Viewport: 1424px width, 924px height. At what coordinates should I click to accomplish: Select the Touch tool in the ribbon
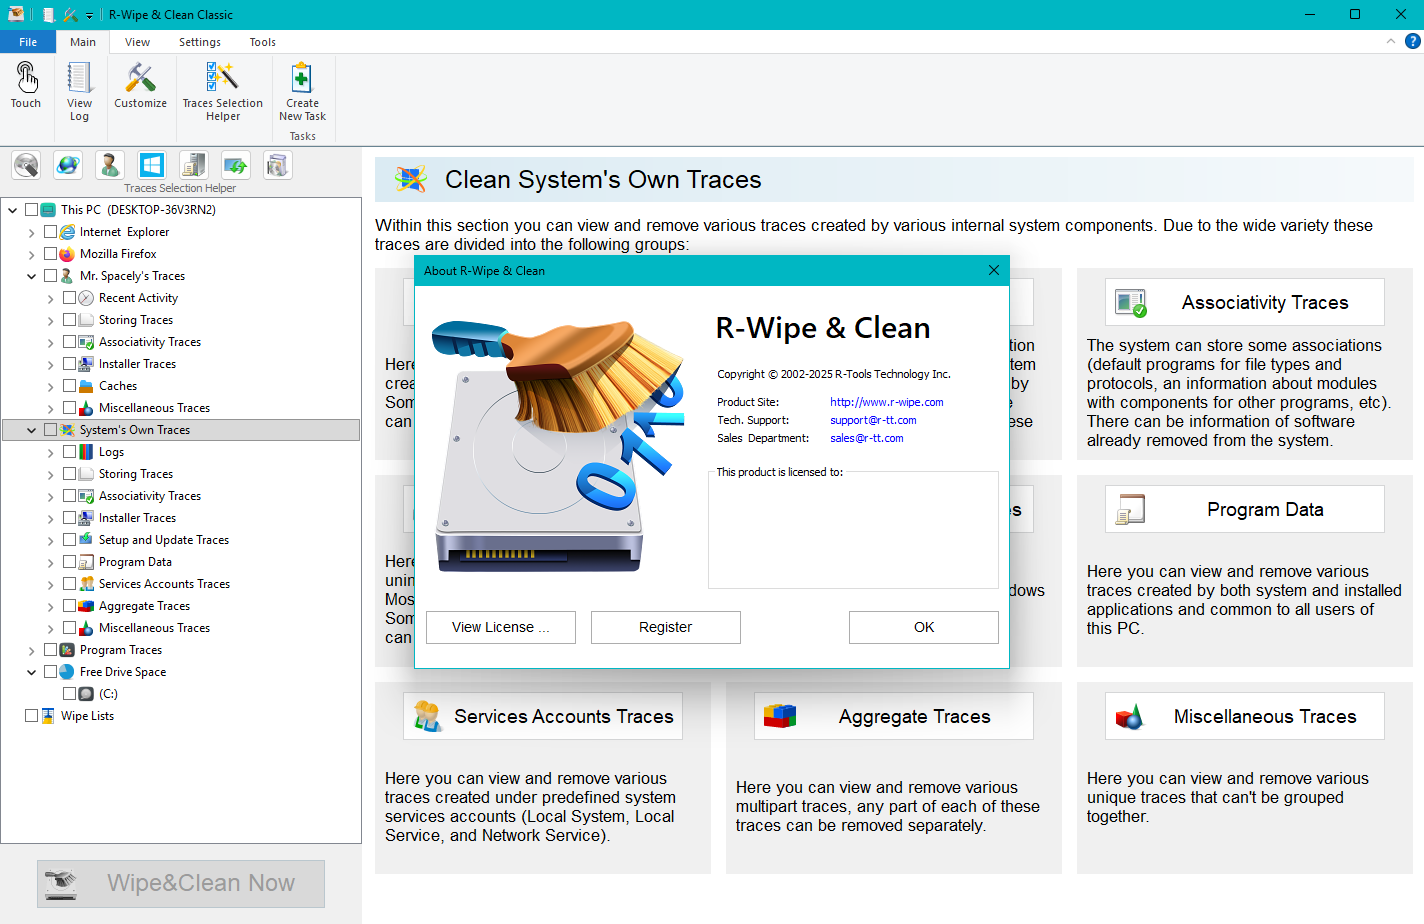click(x=26, y=86)
